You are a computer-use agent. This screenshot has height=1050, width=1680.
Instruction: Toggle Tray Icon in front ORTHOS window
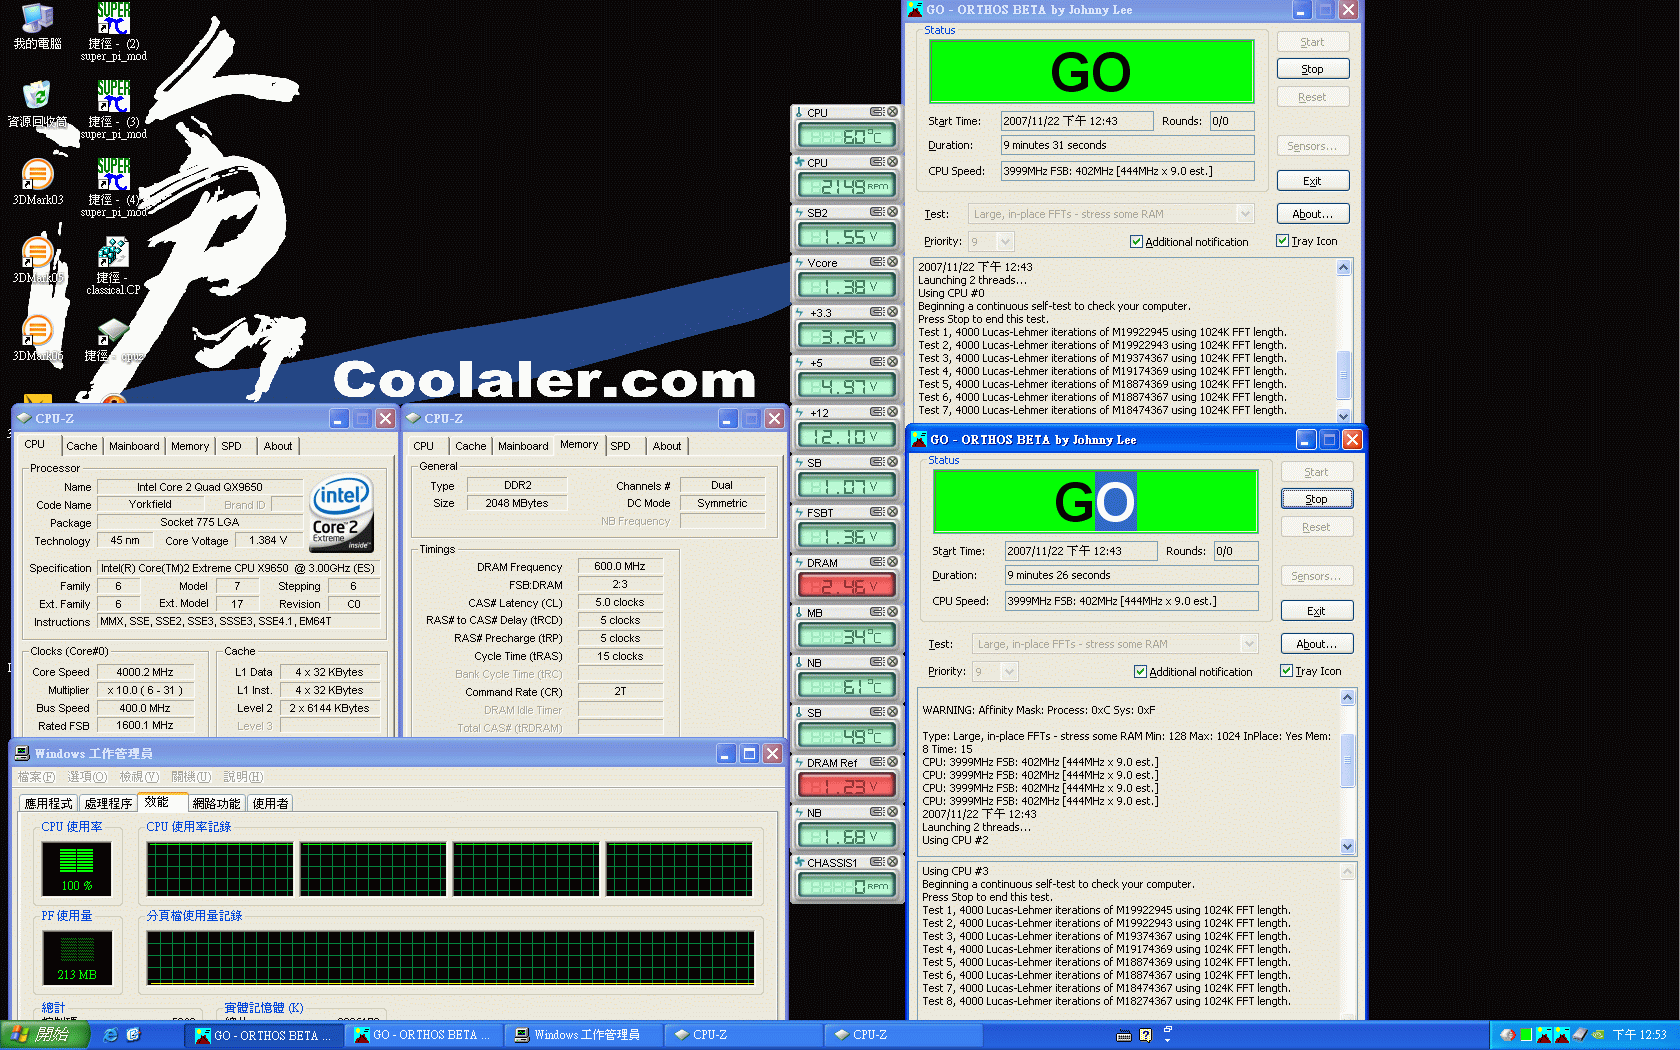click(1286, 671)
